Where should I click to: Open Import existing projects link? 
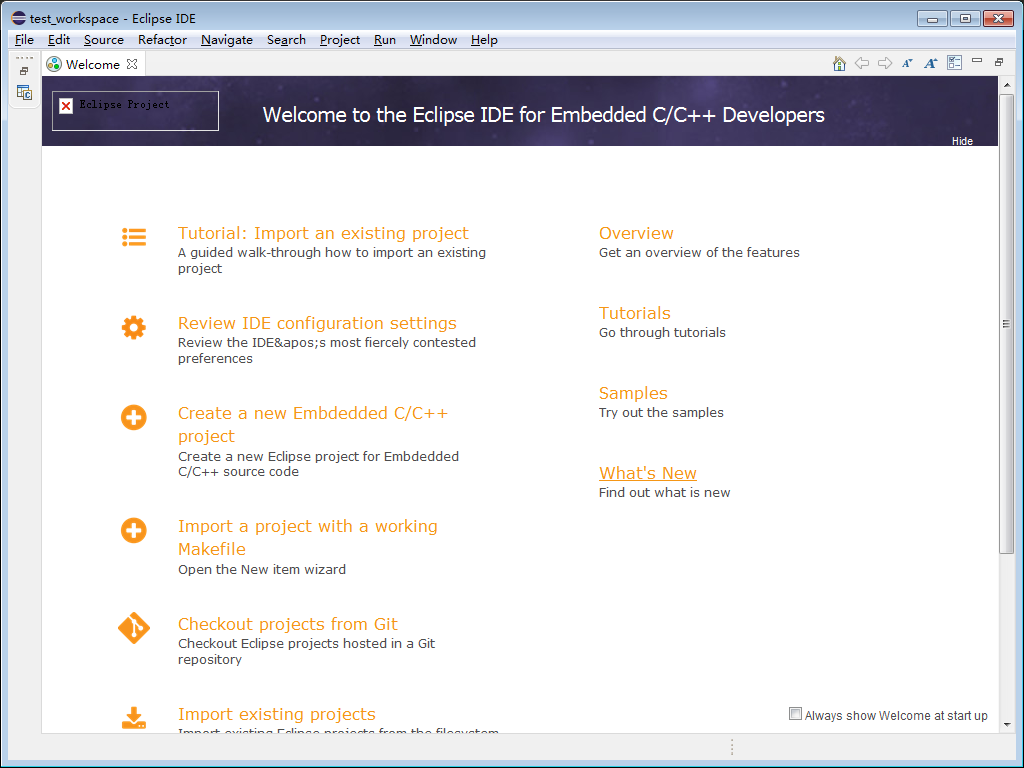[277, 714]
